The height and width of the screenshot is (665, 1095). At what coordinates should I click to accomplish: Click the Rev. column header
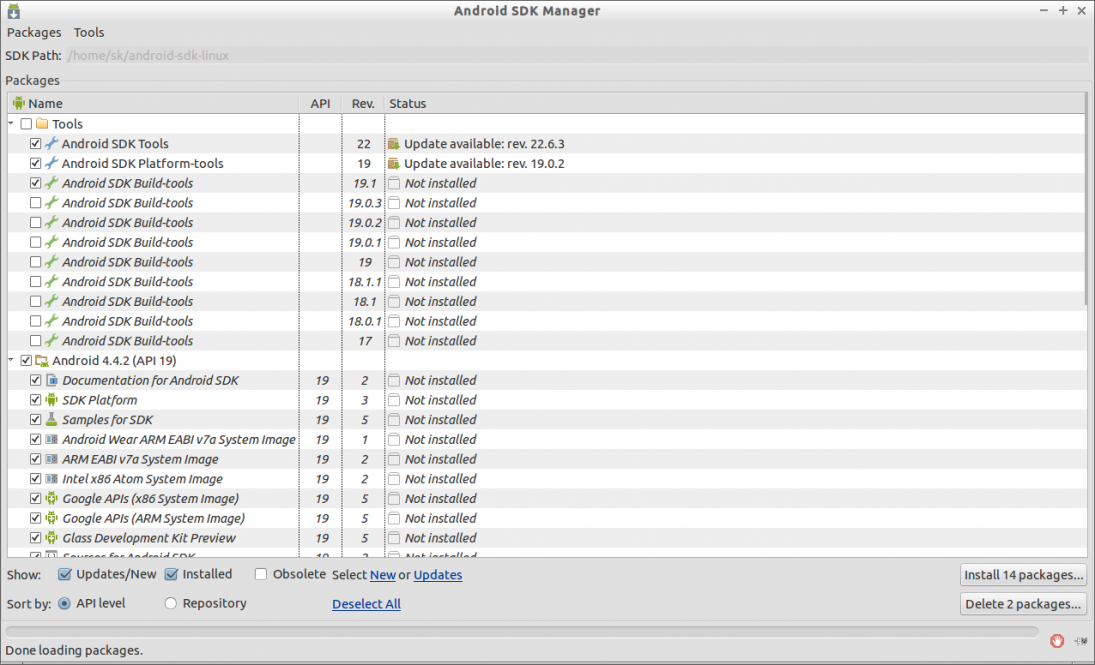363,103
